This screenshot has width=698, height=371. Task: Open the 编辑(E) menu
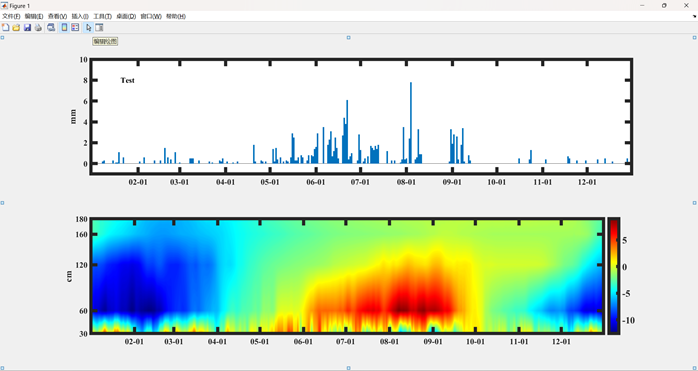point(34,16)
